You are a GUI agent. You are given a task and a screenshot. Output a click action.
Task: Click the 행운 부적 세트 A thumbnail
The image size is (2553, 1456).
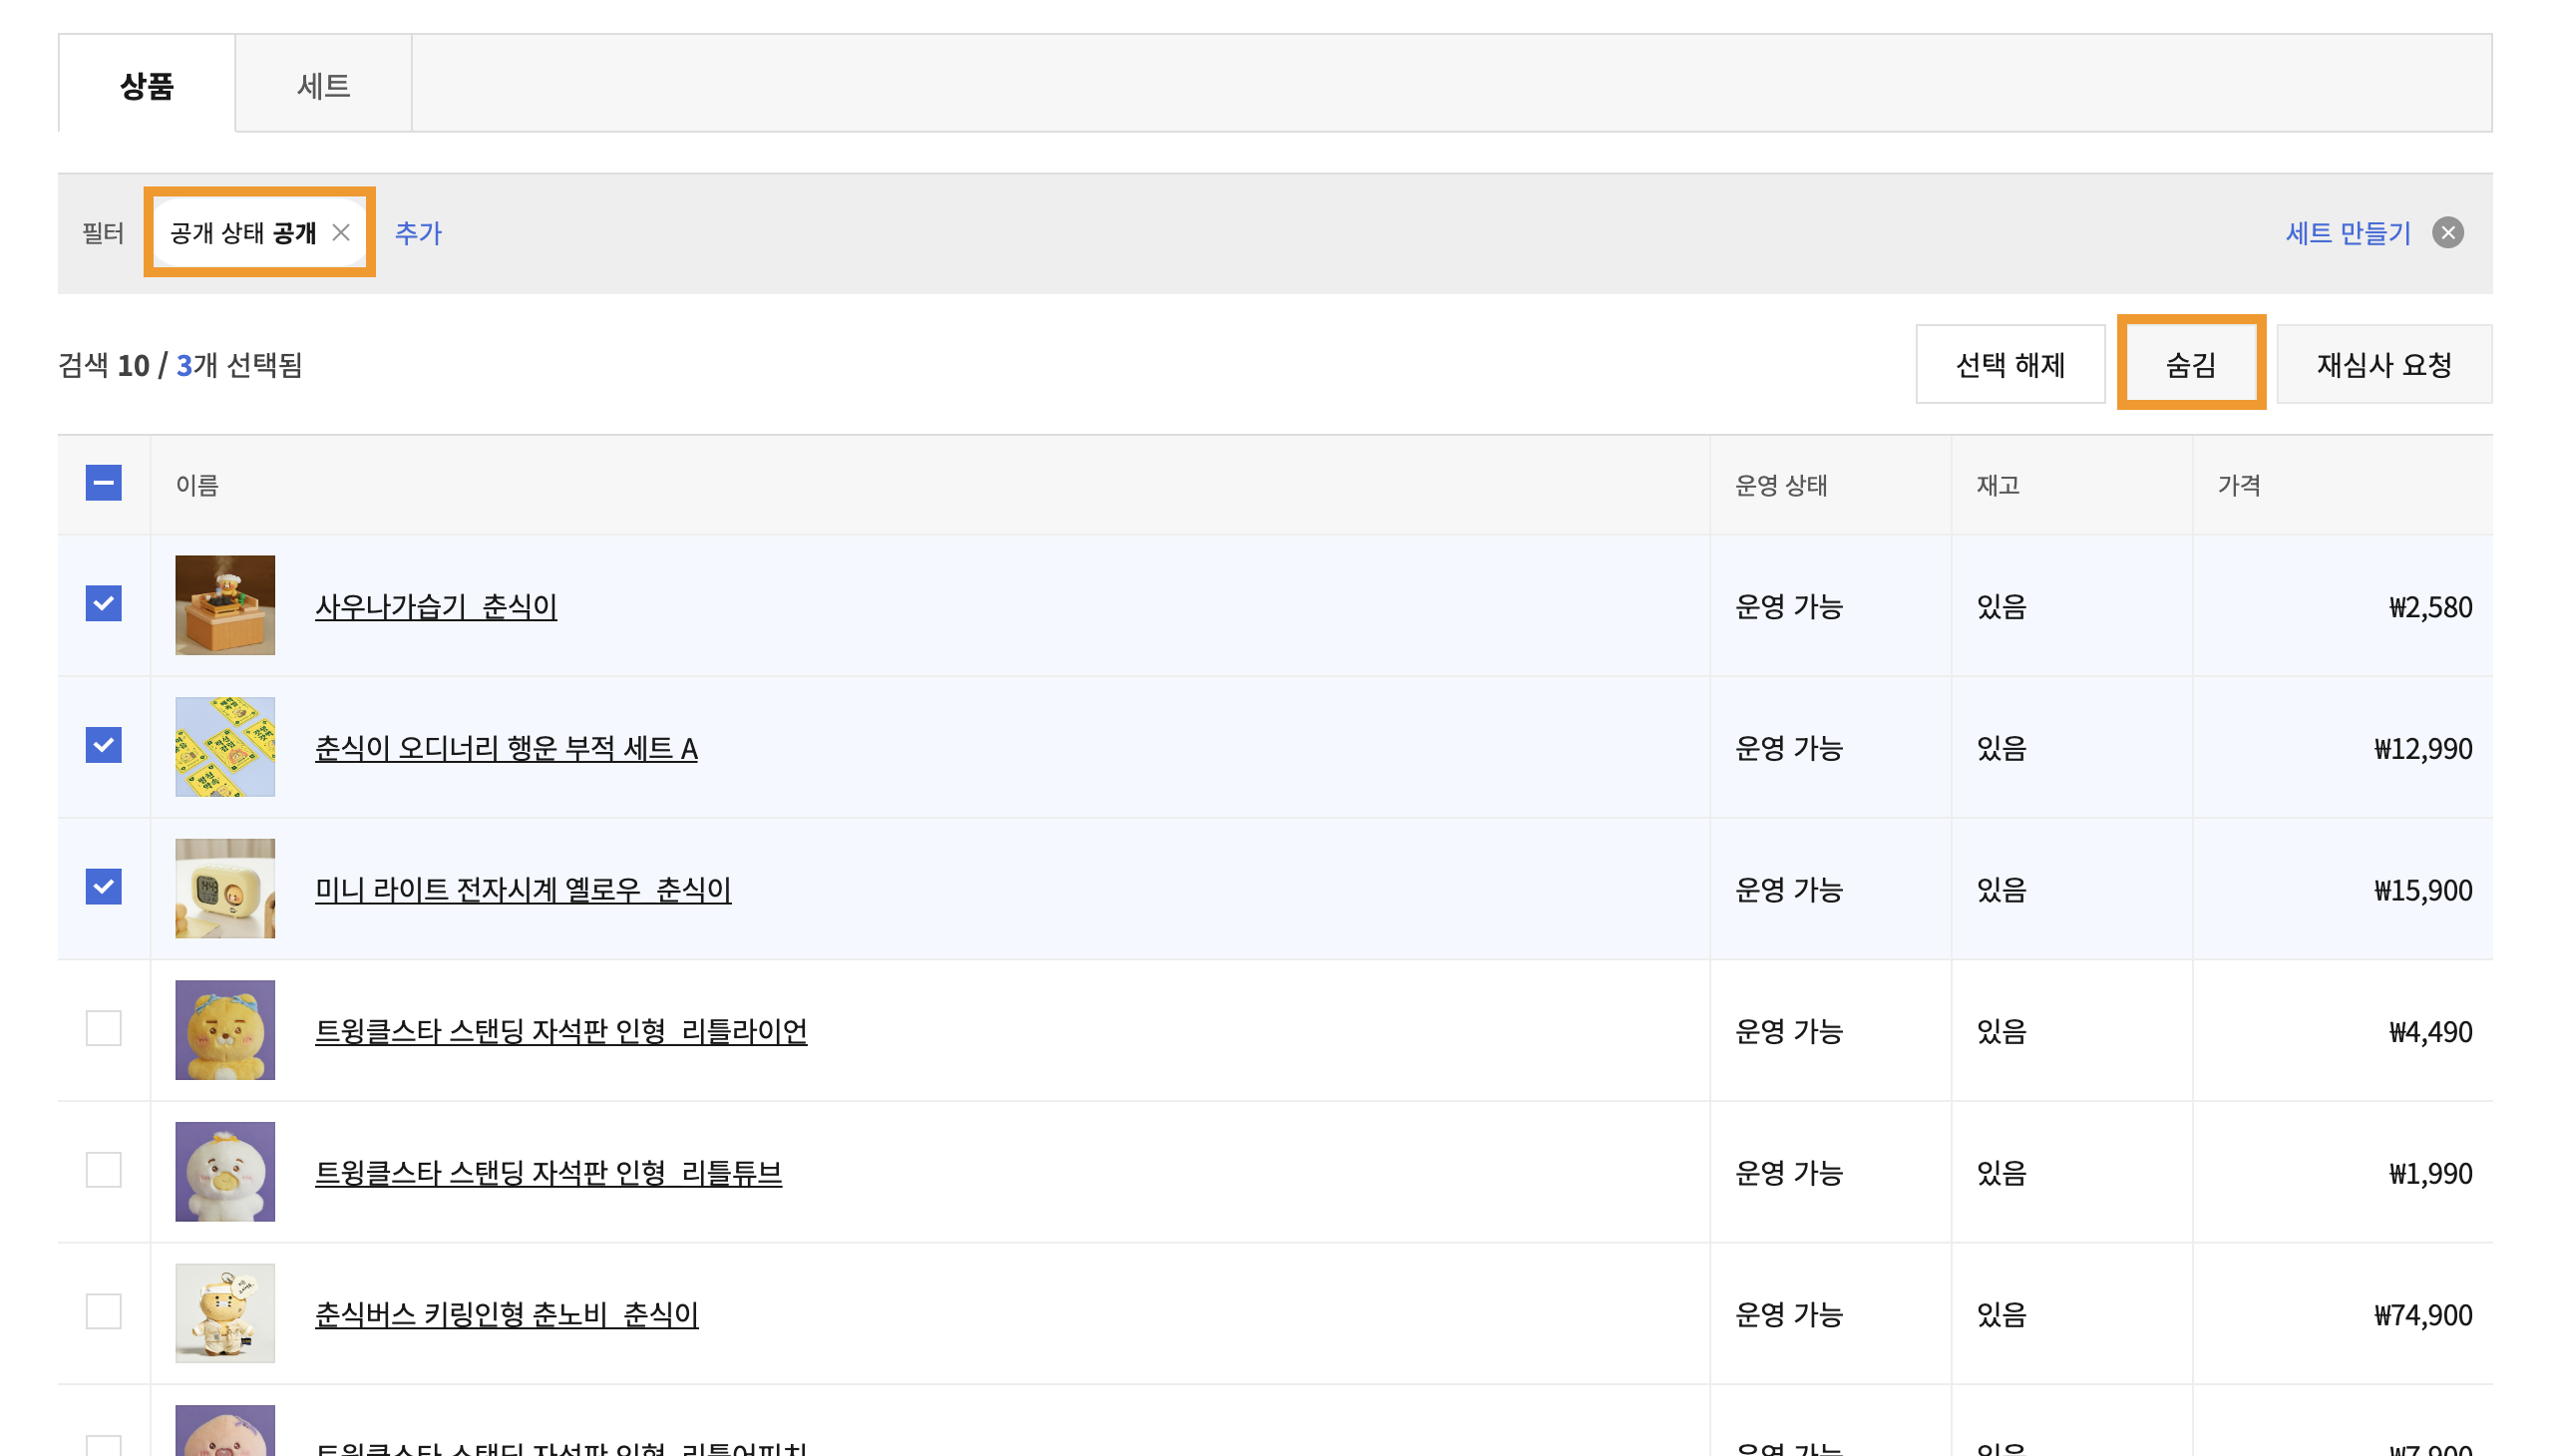(x=225, y=747)
